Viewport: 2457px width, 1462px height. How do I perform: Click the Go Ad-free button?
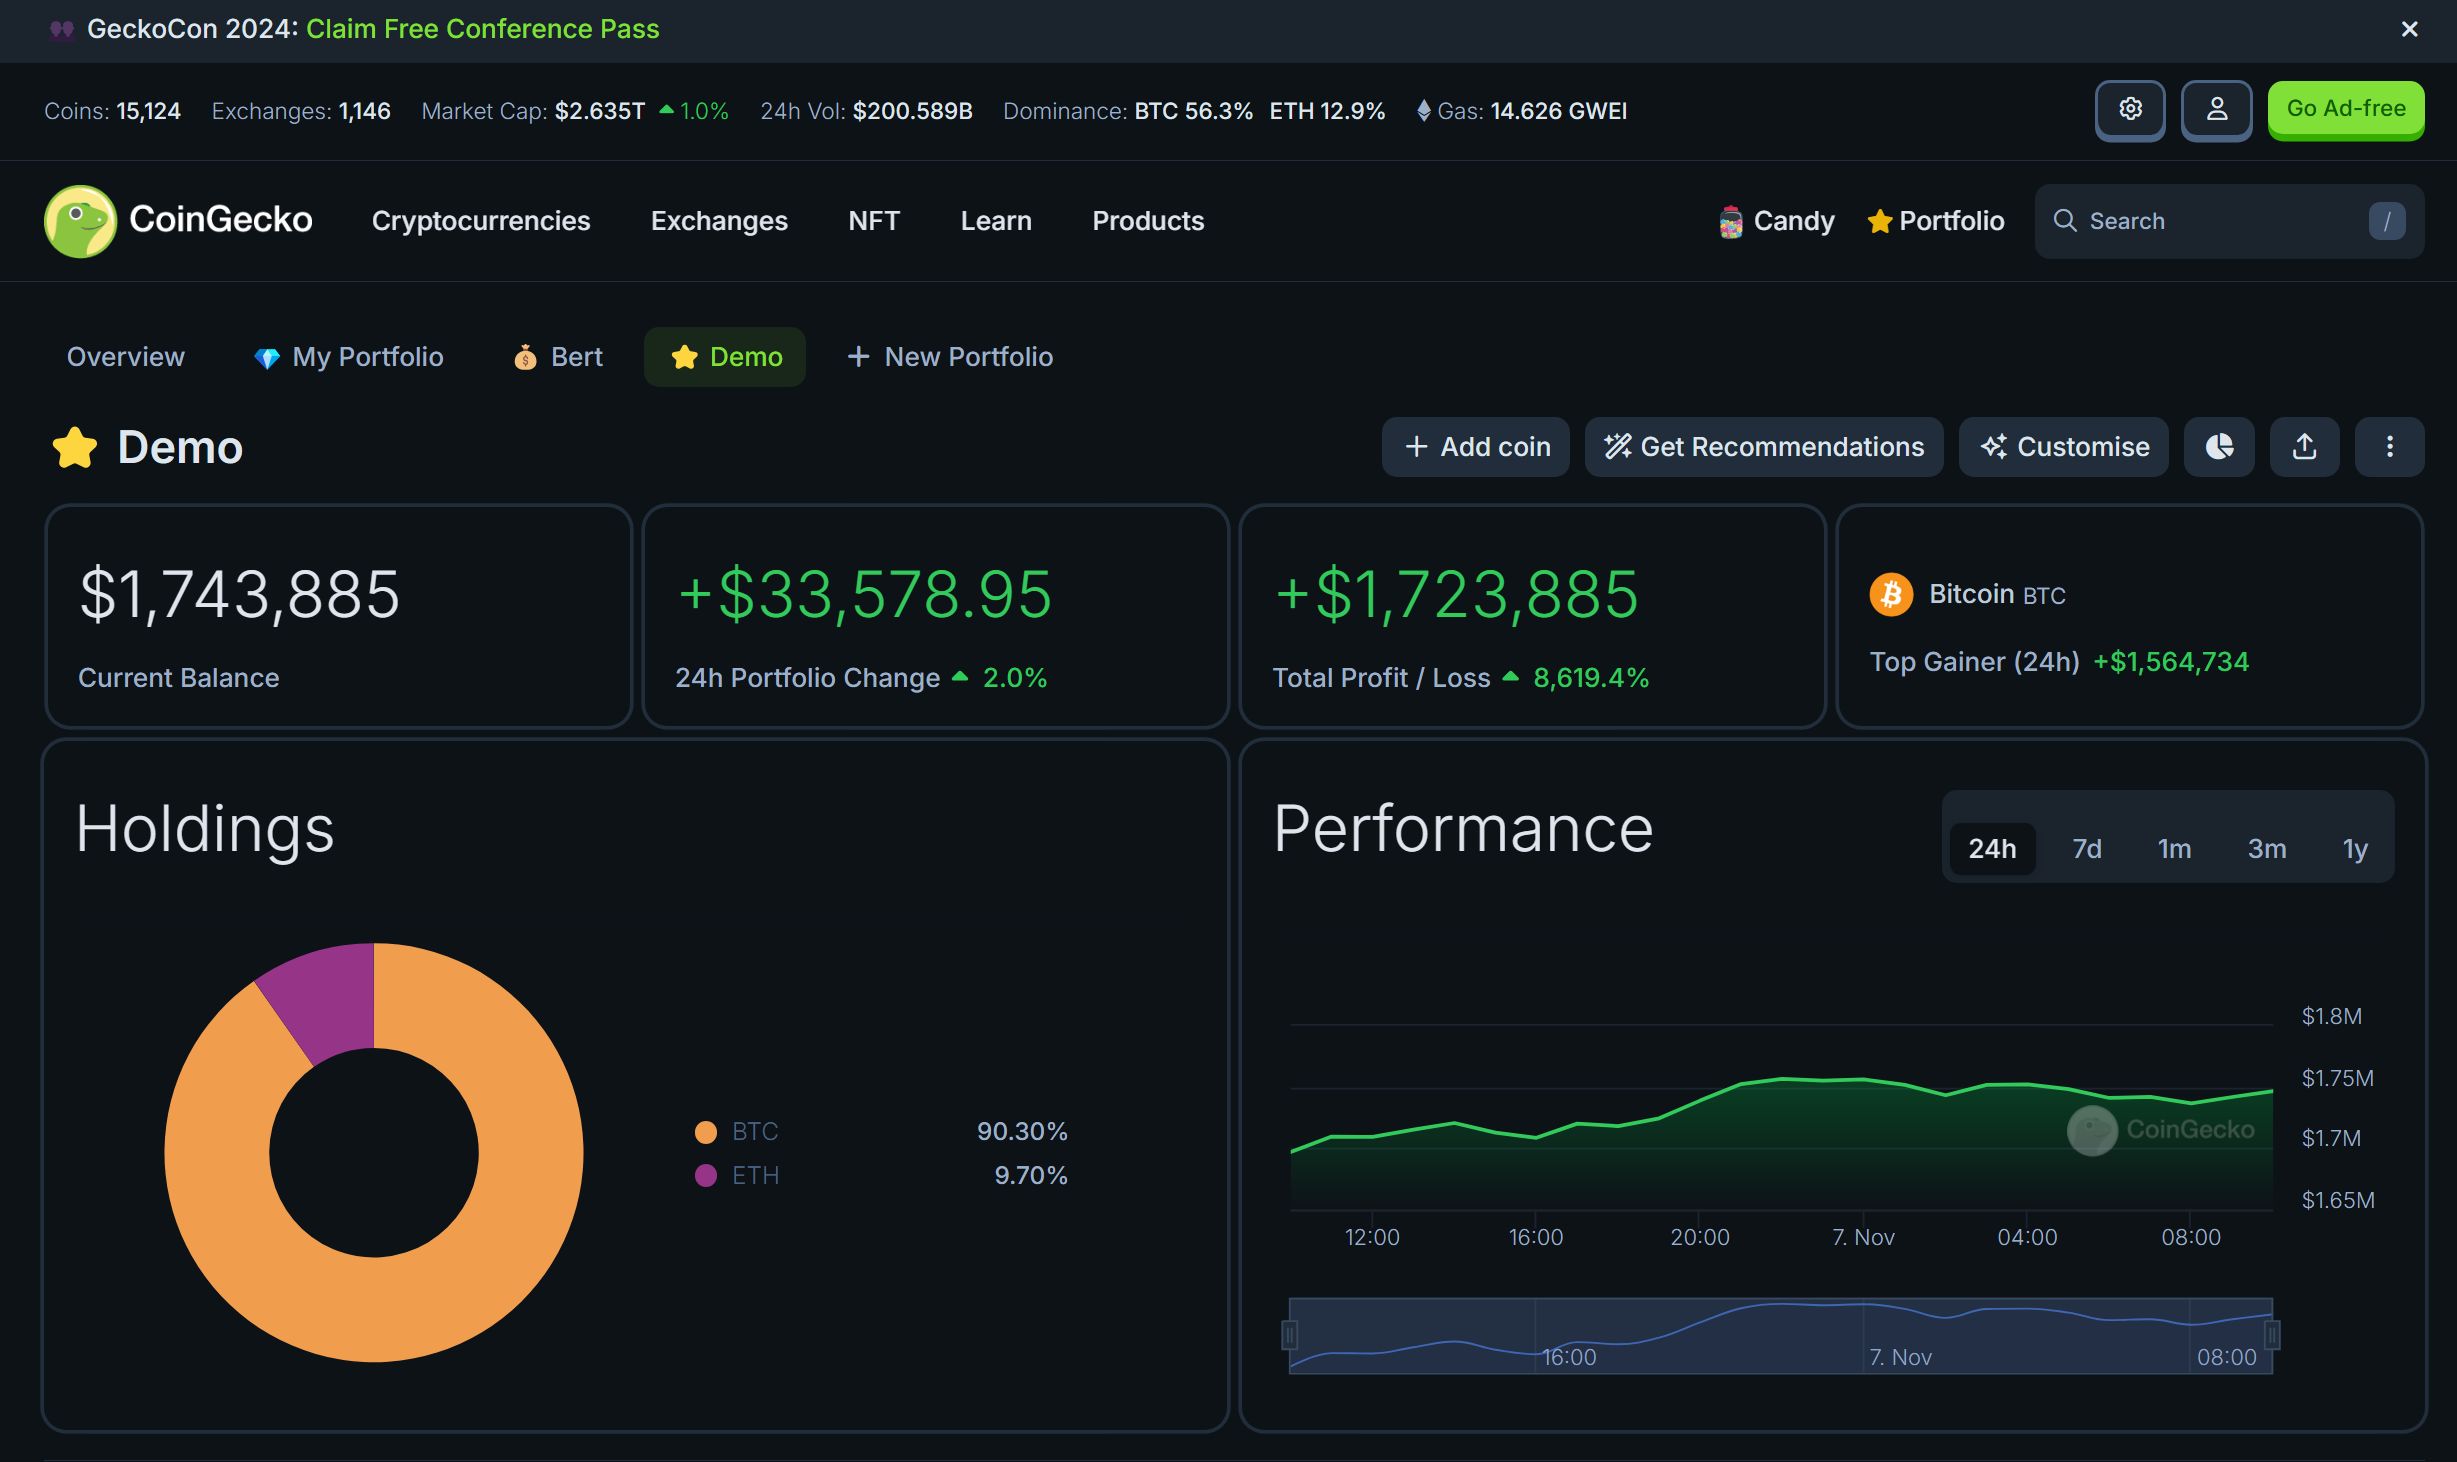(x=2346, y=110)
